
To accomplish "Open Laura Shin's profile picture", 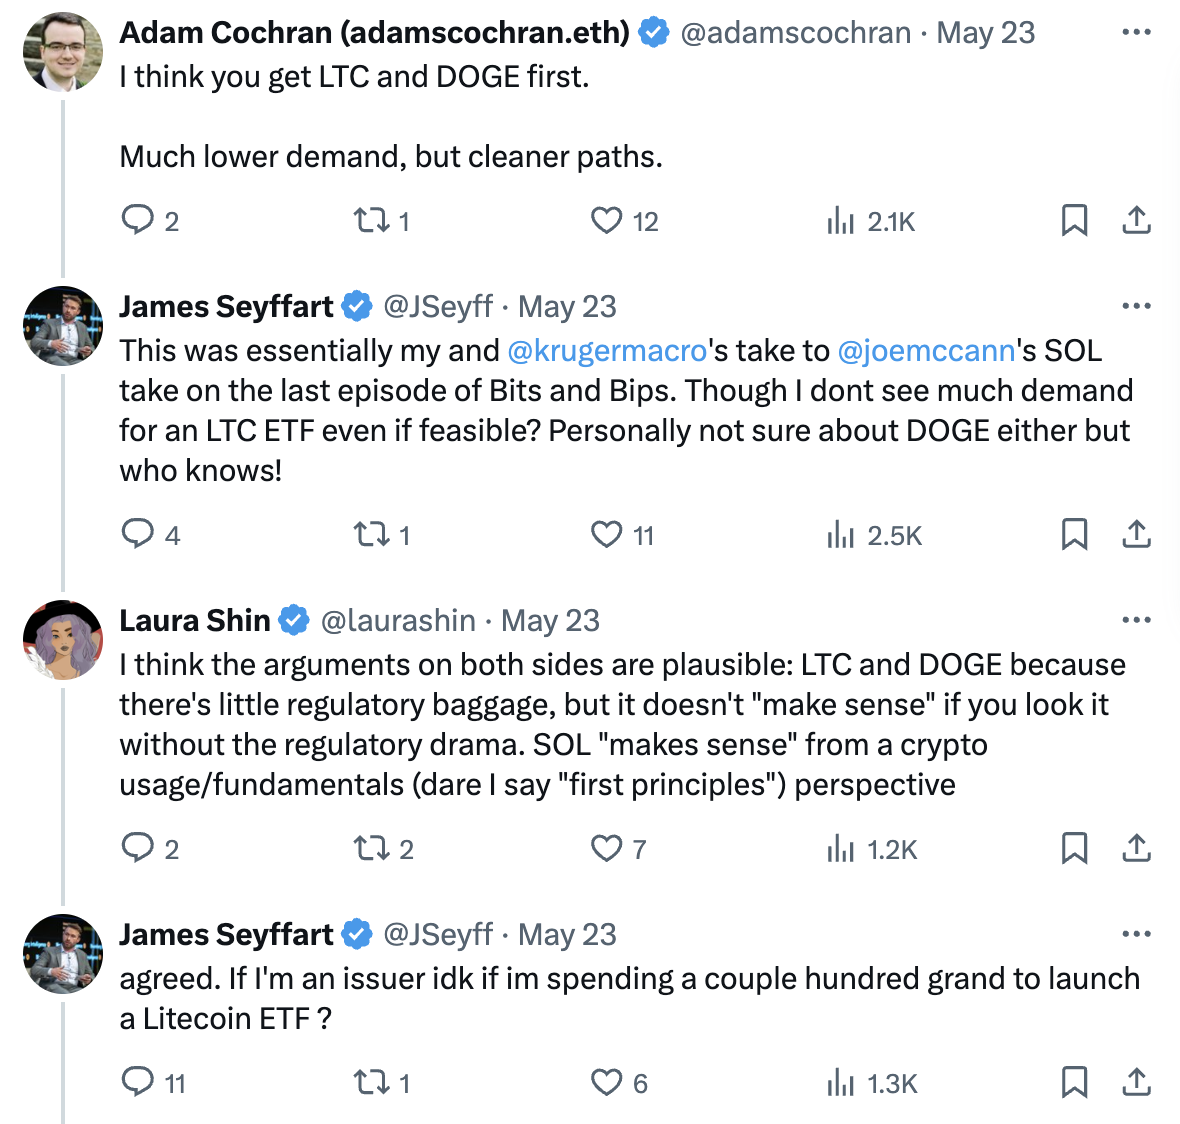I will point(62,640).
